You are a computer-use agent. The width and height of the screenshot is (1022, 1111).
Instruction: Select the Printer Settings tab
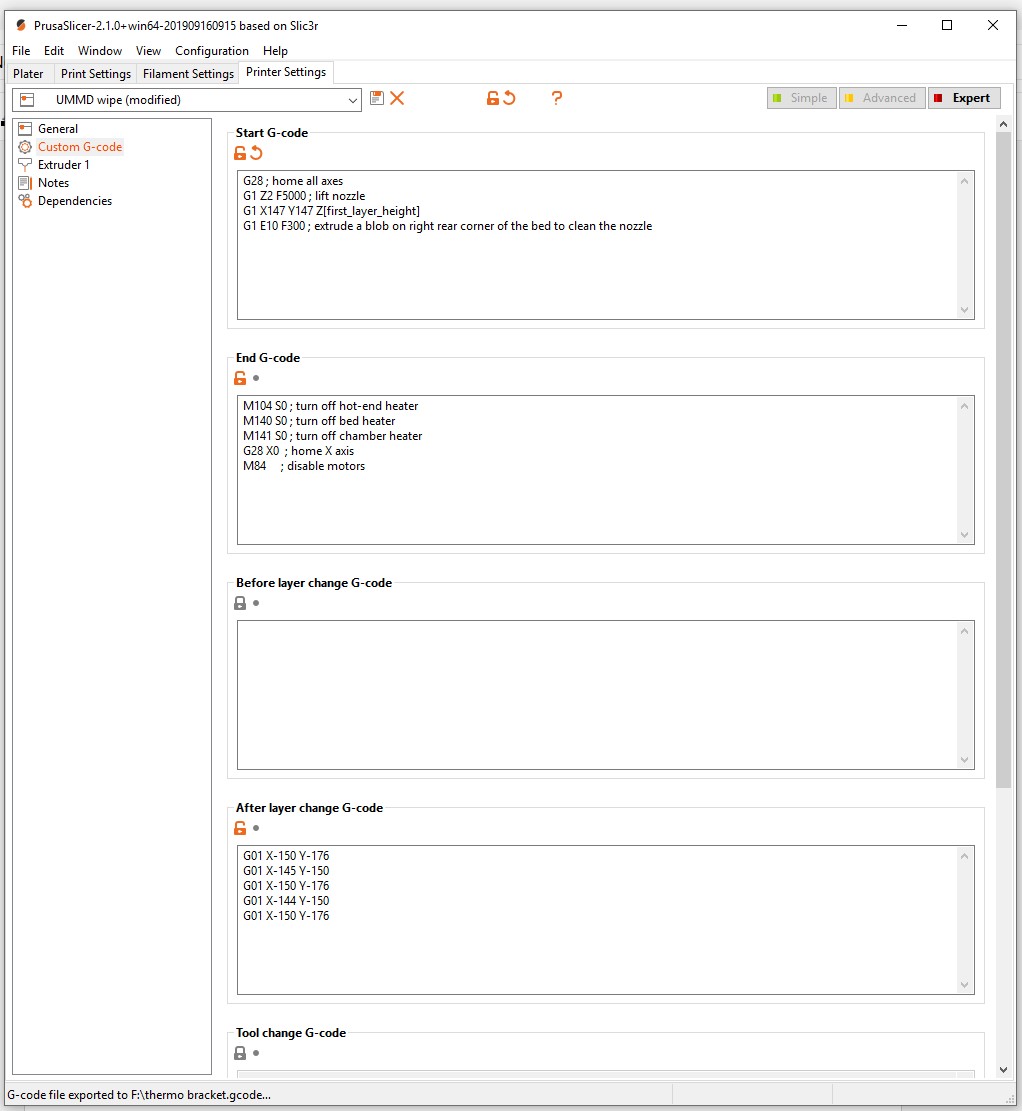click(286, 72)
